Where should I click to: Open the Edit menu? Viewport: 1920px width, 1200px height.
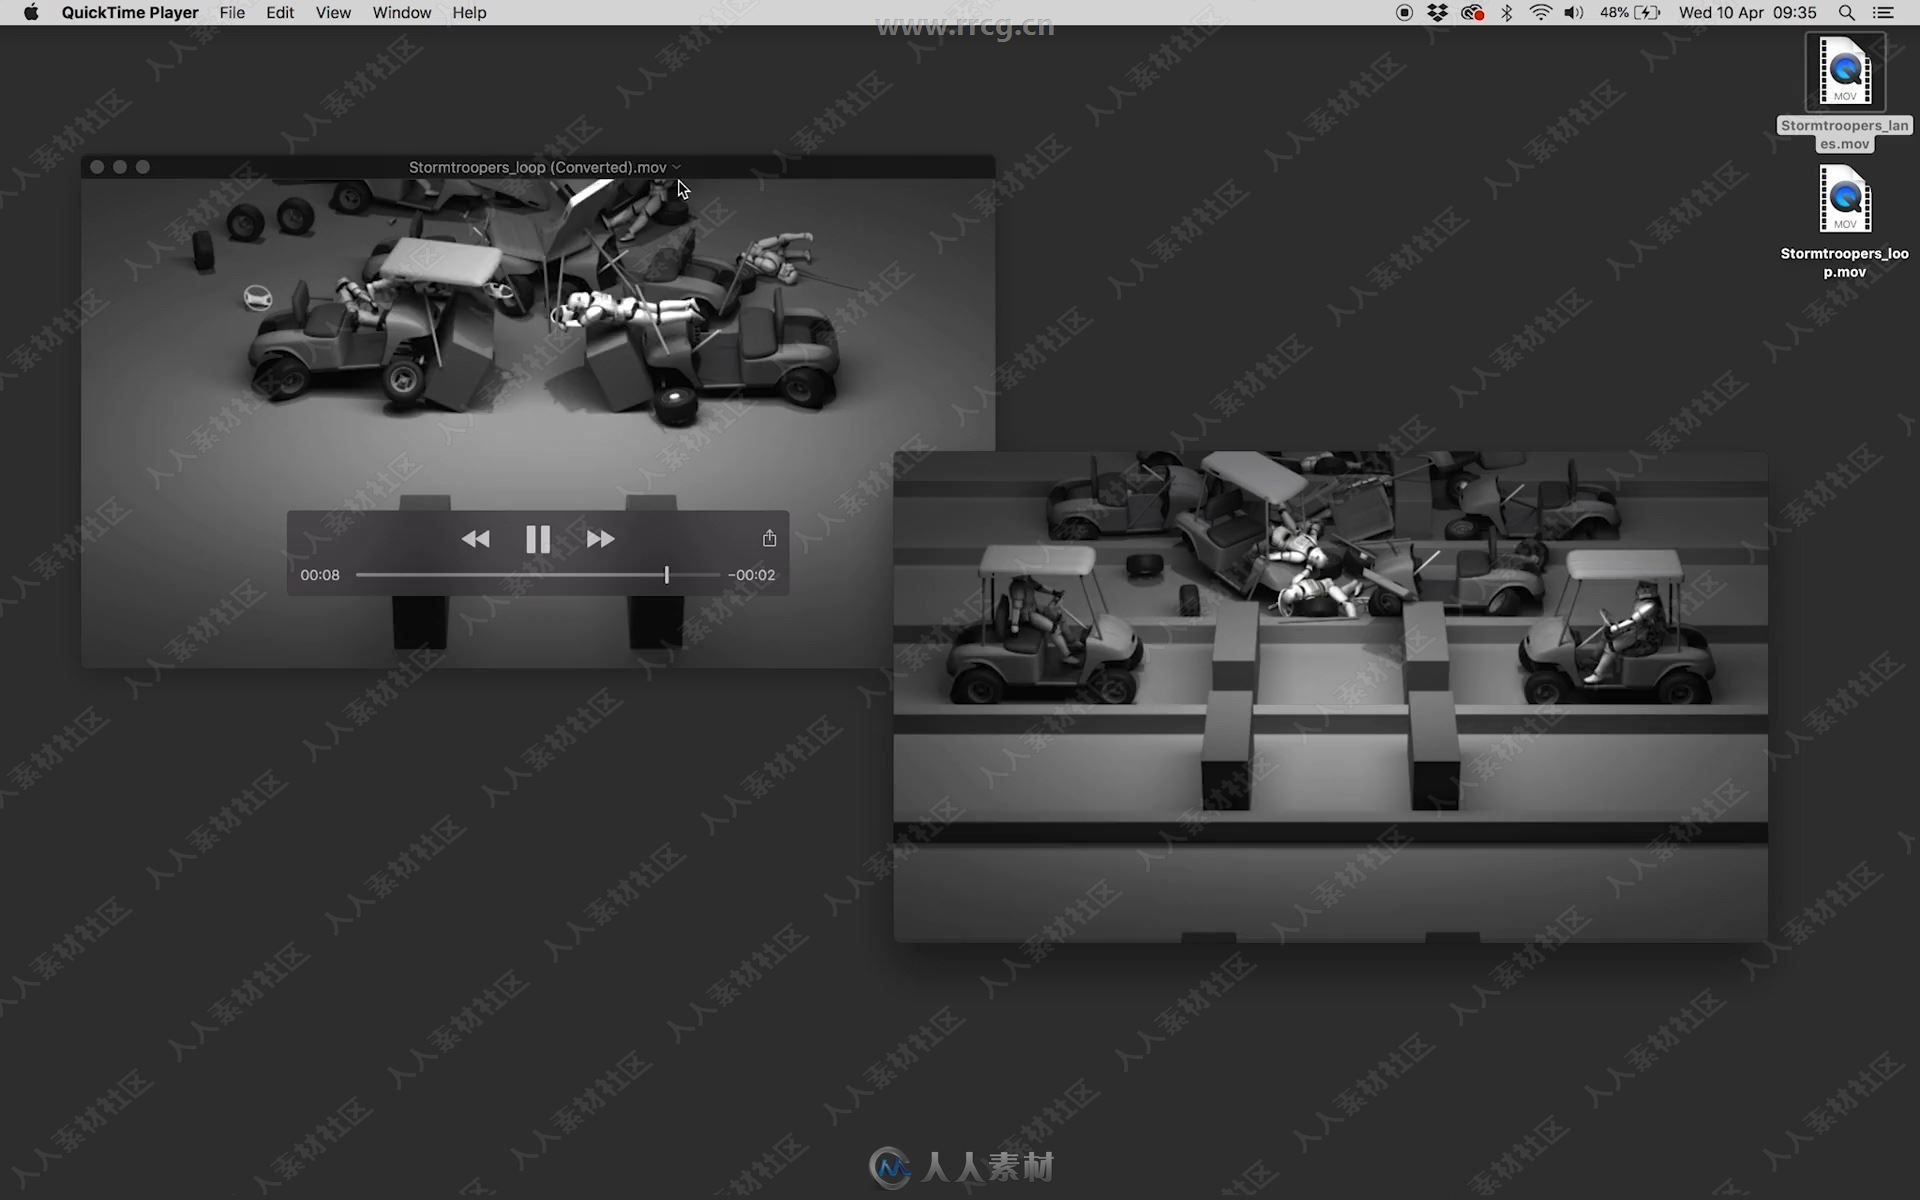point(280,13)
